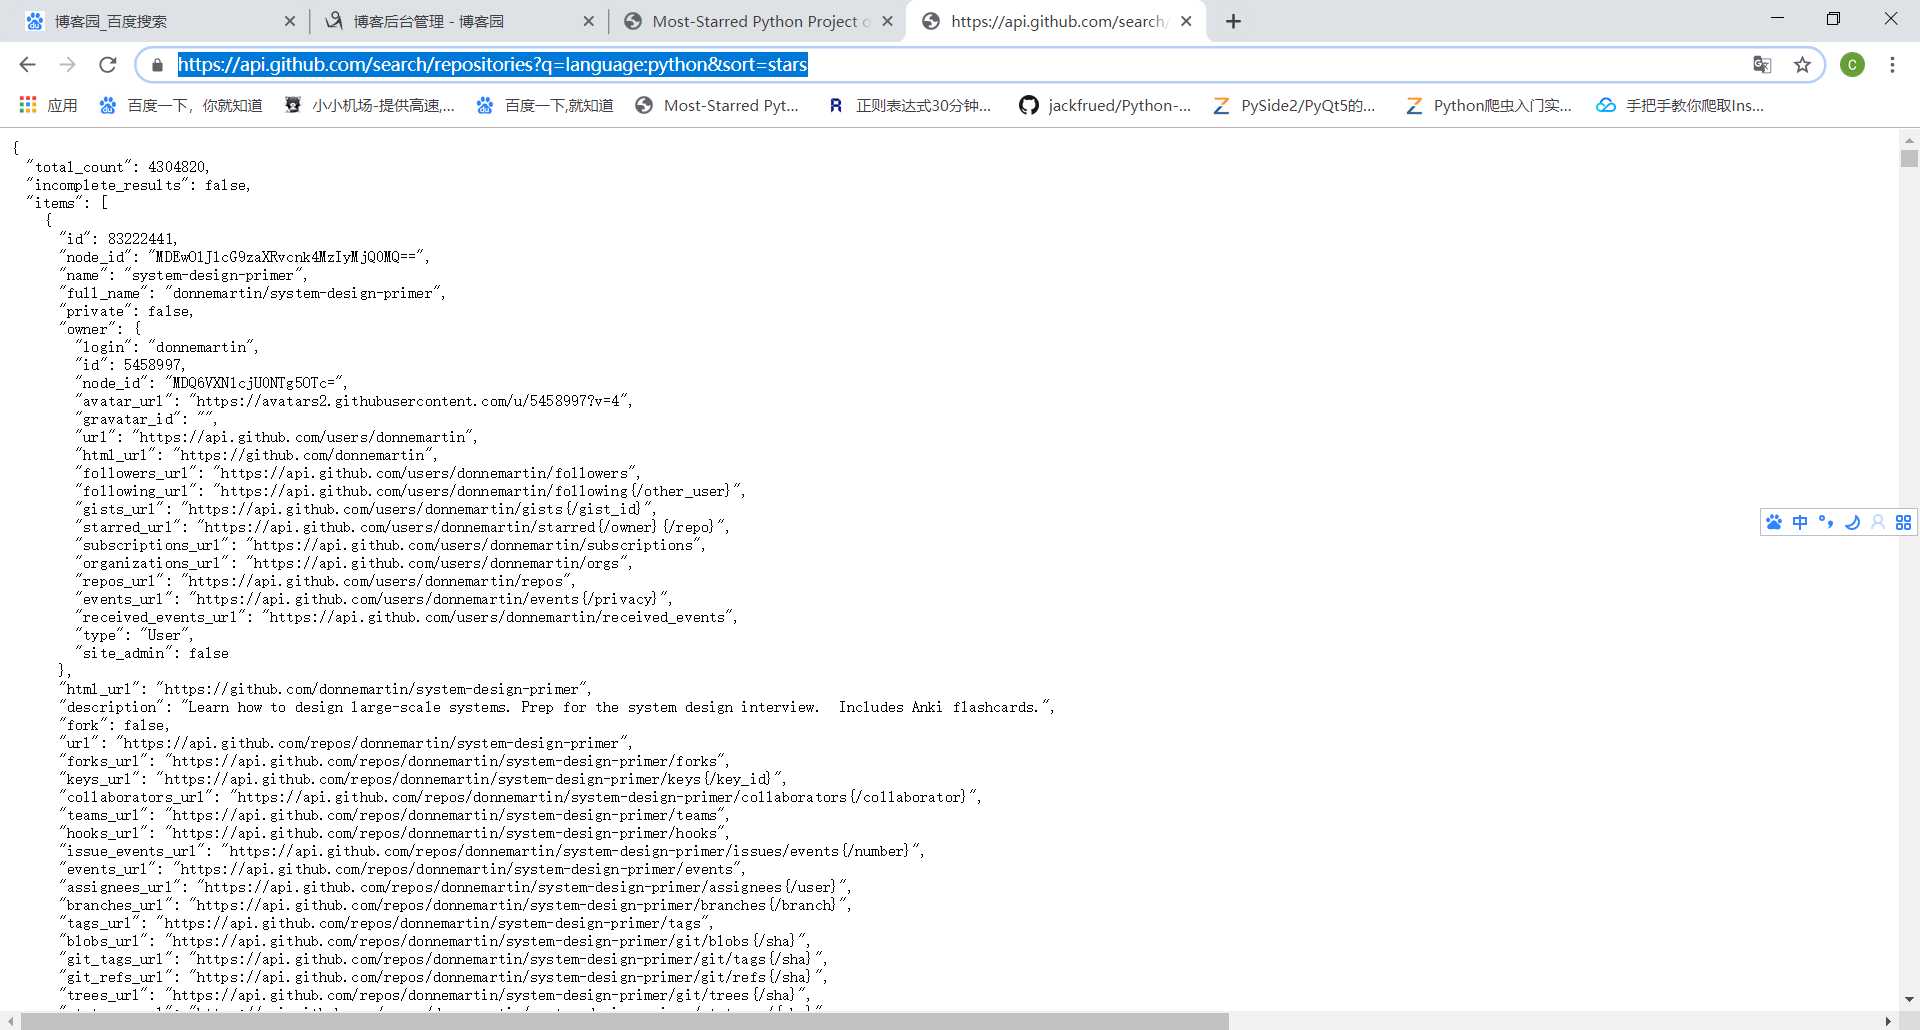This screenshot has width=1920, height=1030.
Task: Open 百度一下,就知道 bookmark
Action: click(x=545, y=105)
